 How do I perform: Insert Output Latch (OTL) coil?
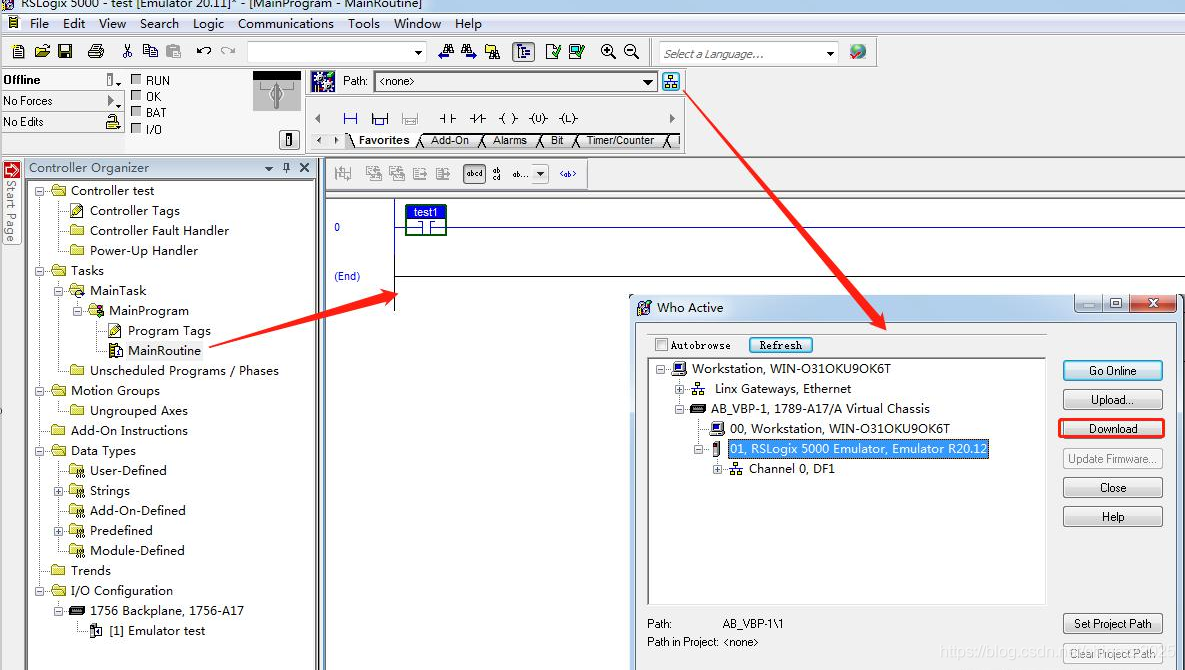(568, 119)
